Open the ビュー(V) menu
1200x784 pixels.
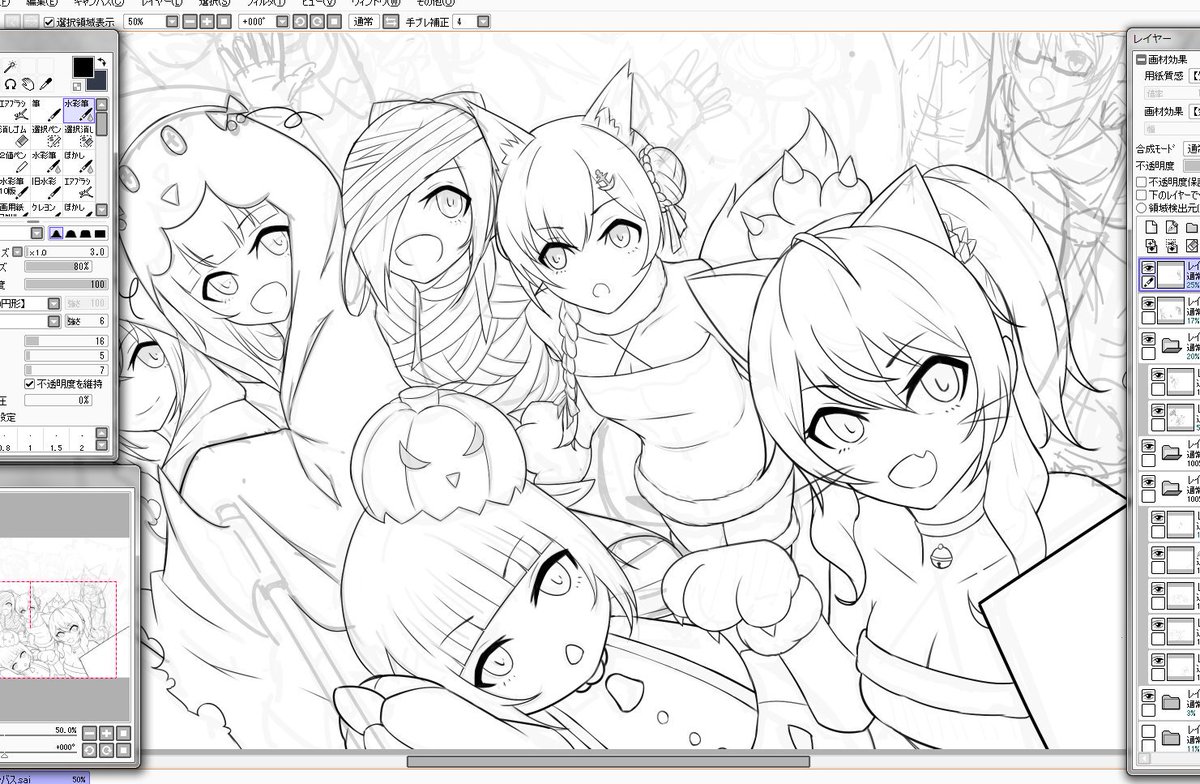tap(320, 3)
